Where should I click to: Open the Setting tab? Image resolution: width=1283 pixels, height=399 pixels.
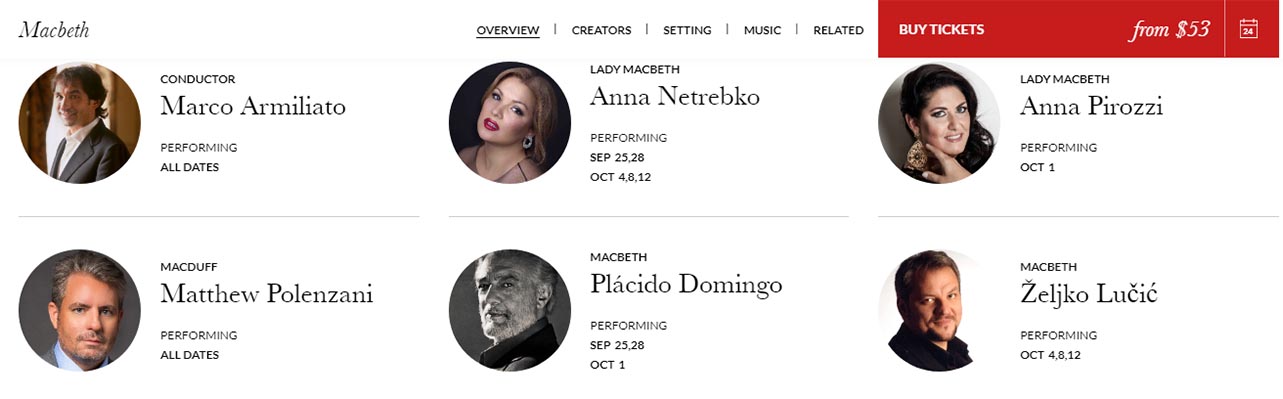(687, 30)
